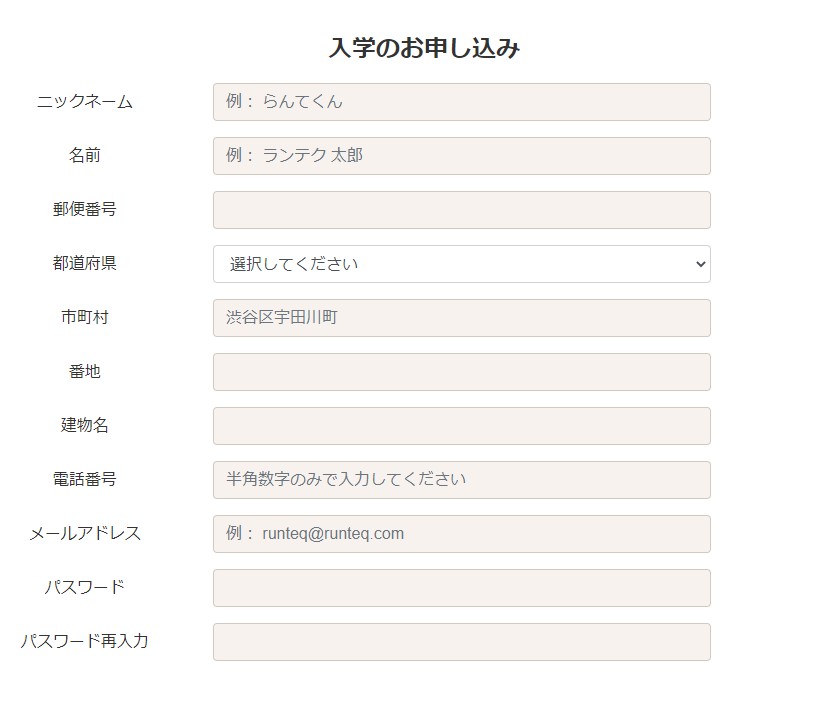
Task: Select the パスワード再入力 confirmation field
Action: (x=462, y=642)
